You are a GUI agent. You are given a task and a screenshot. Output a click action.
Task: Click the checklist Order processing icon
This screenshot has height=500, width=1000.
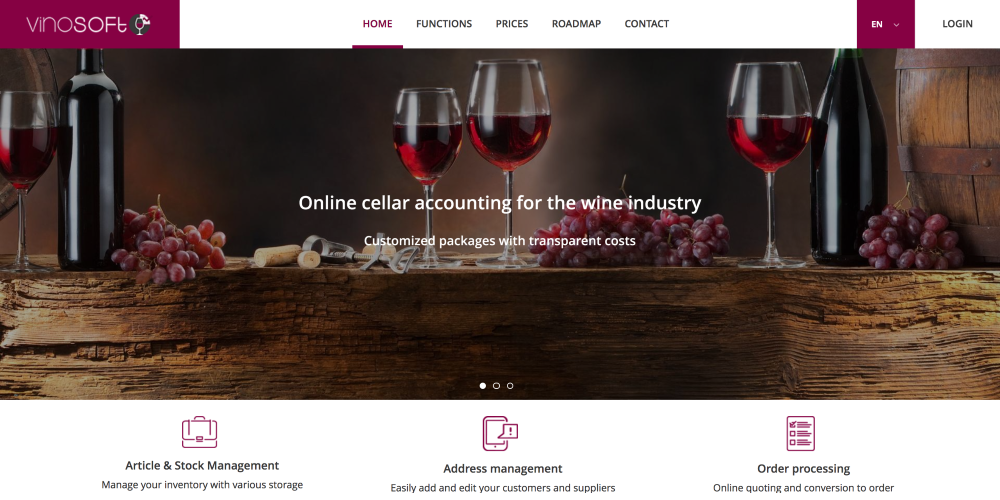click(x=800, y=434)
